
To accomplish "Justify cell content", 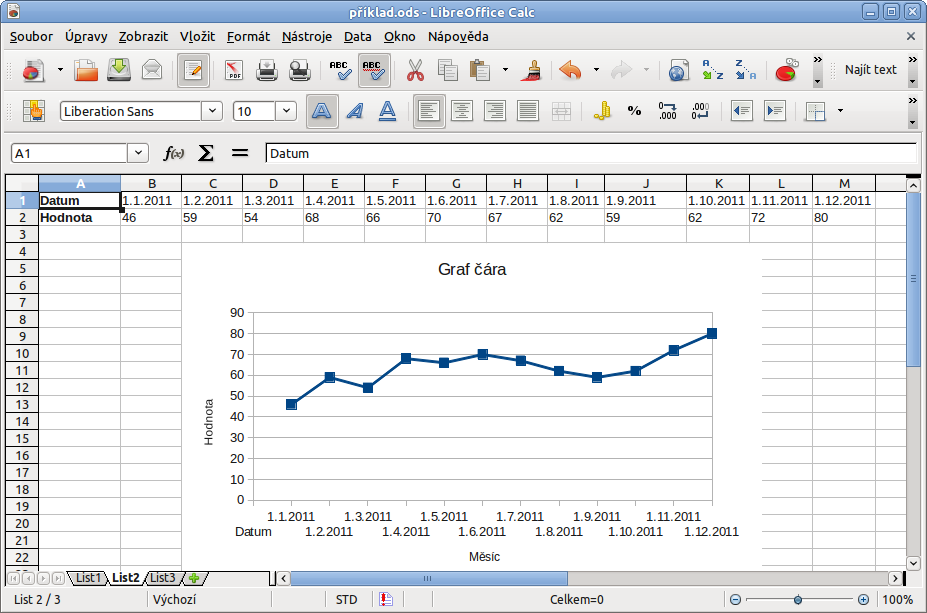I will (x=528, y=111).
